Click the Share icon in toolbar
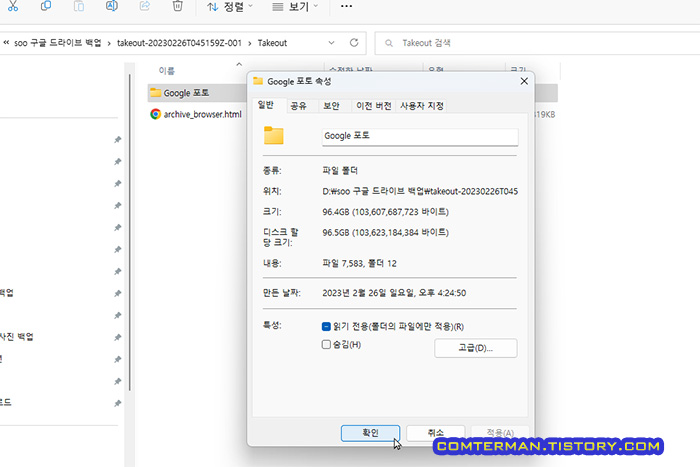Screen dimensions: 700x467 (145, 6)
